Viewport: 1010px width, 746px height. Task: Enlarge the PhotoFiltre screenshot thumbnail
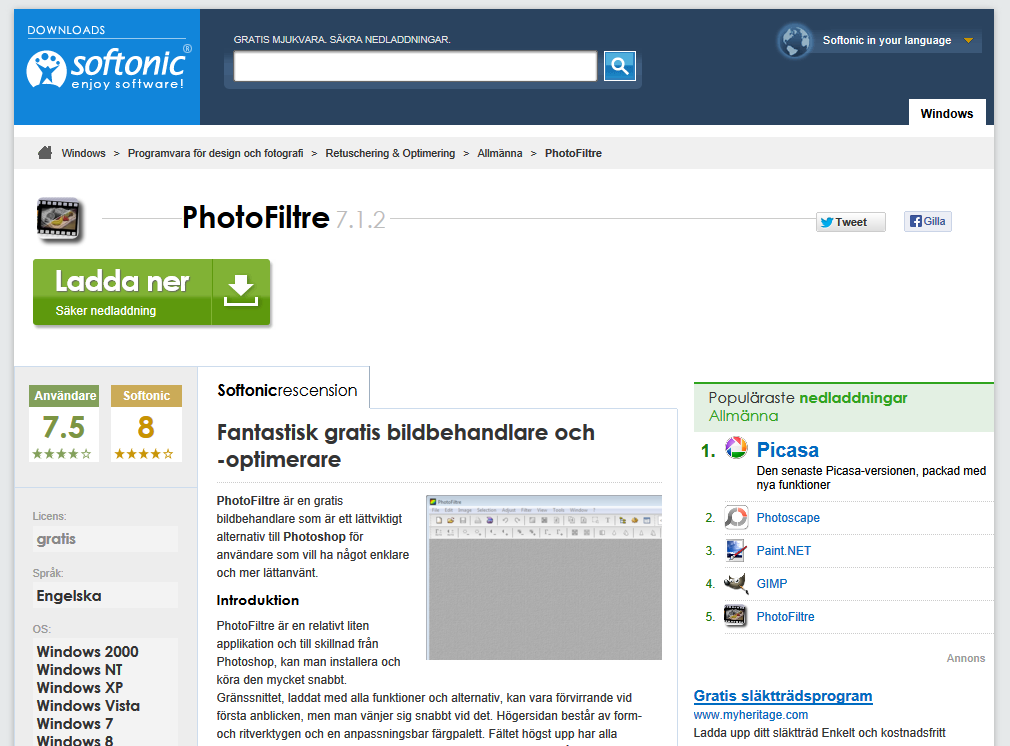(544, 577)
